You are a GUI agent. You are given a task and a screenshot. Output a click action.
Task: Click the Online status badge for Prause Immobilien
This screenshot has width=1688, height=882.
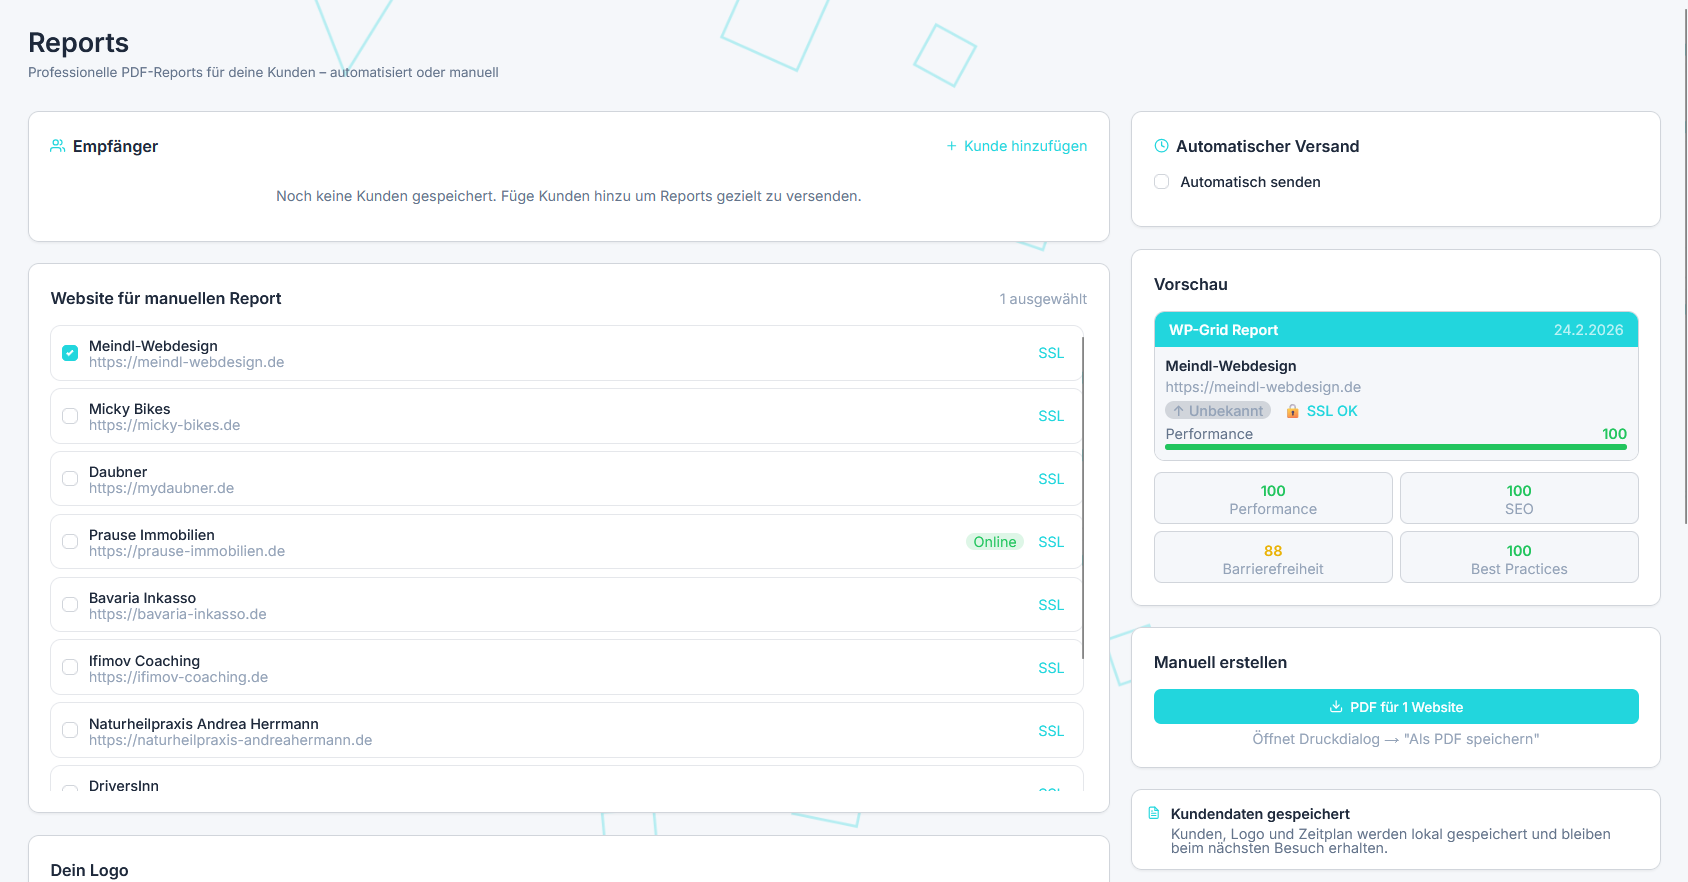[994, 542]
